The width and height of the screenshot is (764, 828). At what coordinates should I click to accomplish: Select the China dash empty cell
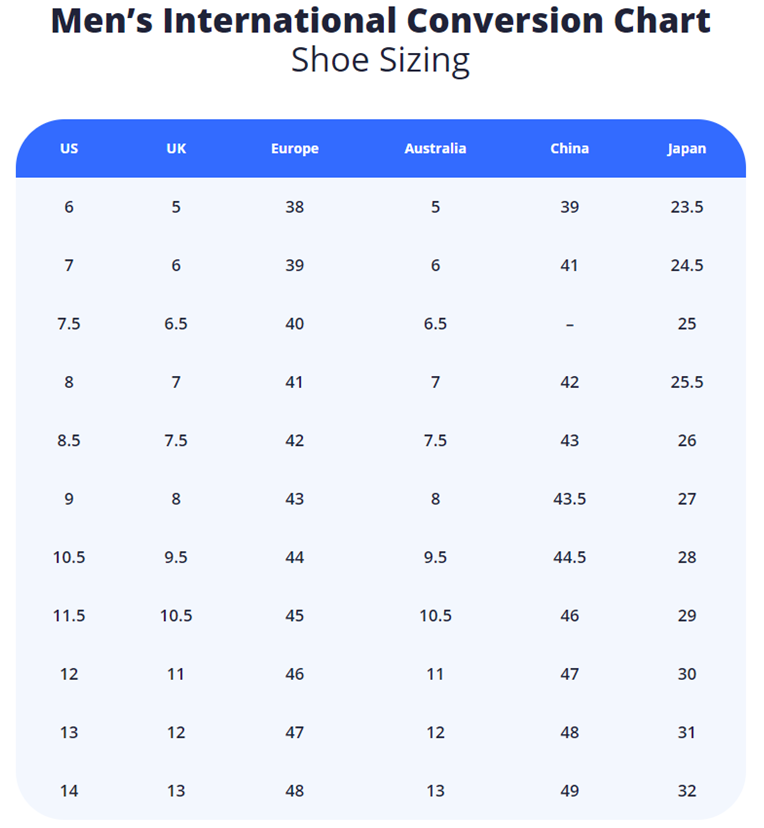(x=569, y=324)
